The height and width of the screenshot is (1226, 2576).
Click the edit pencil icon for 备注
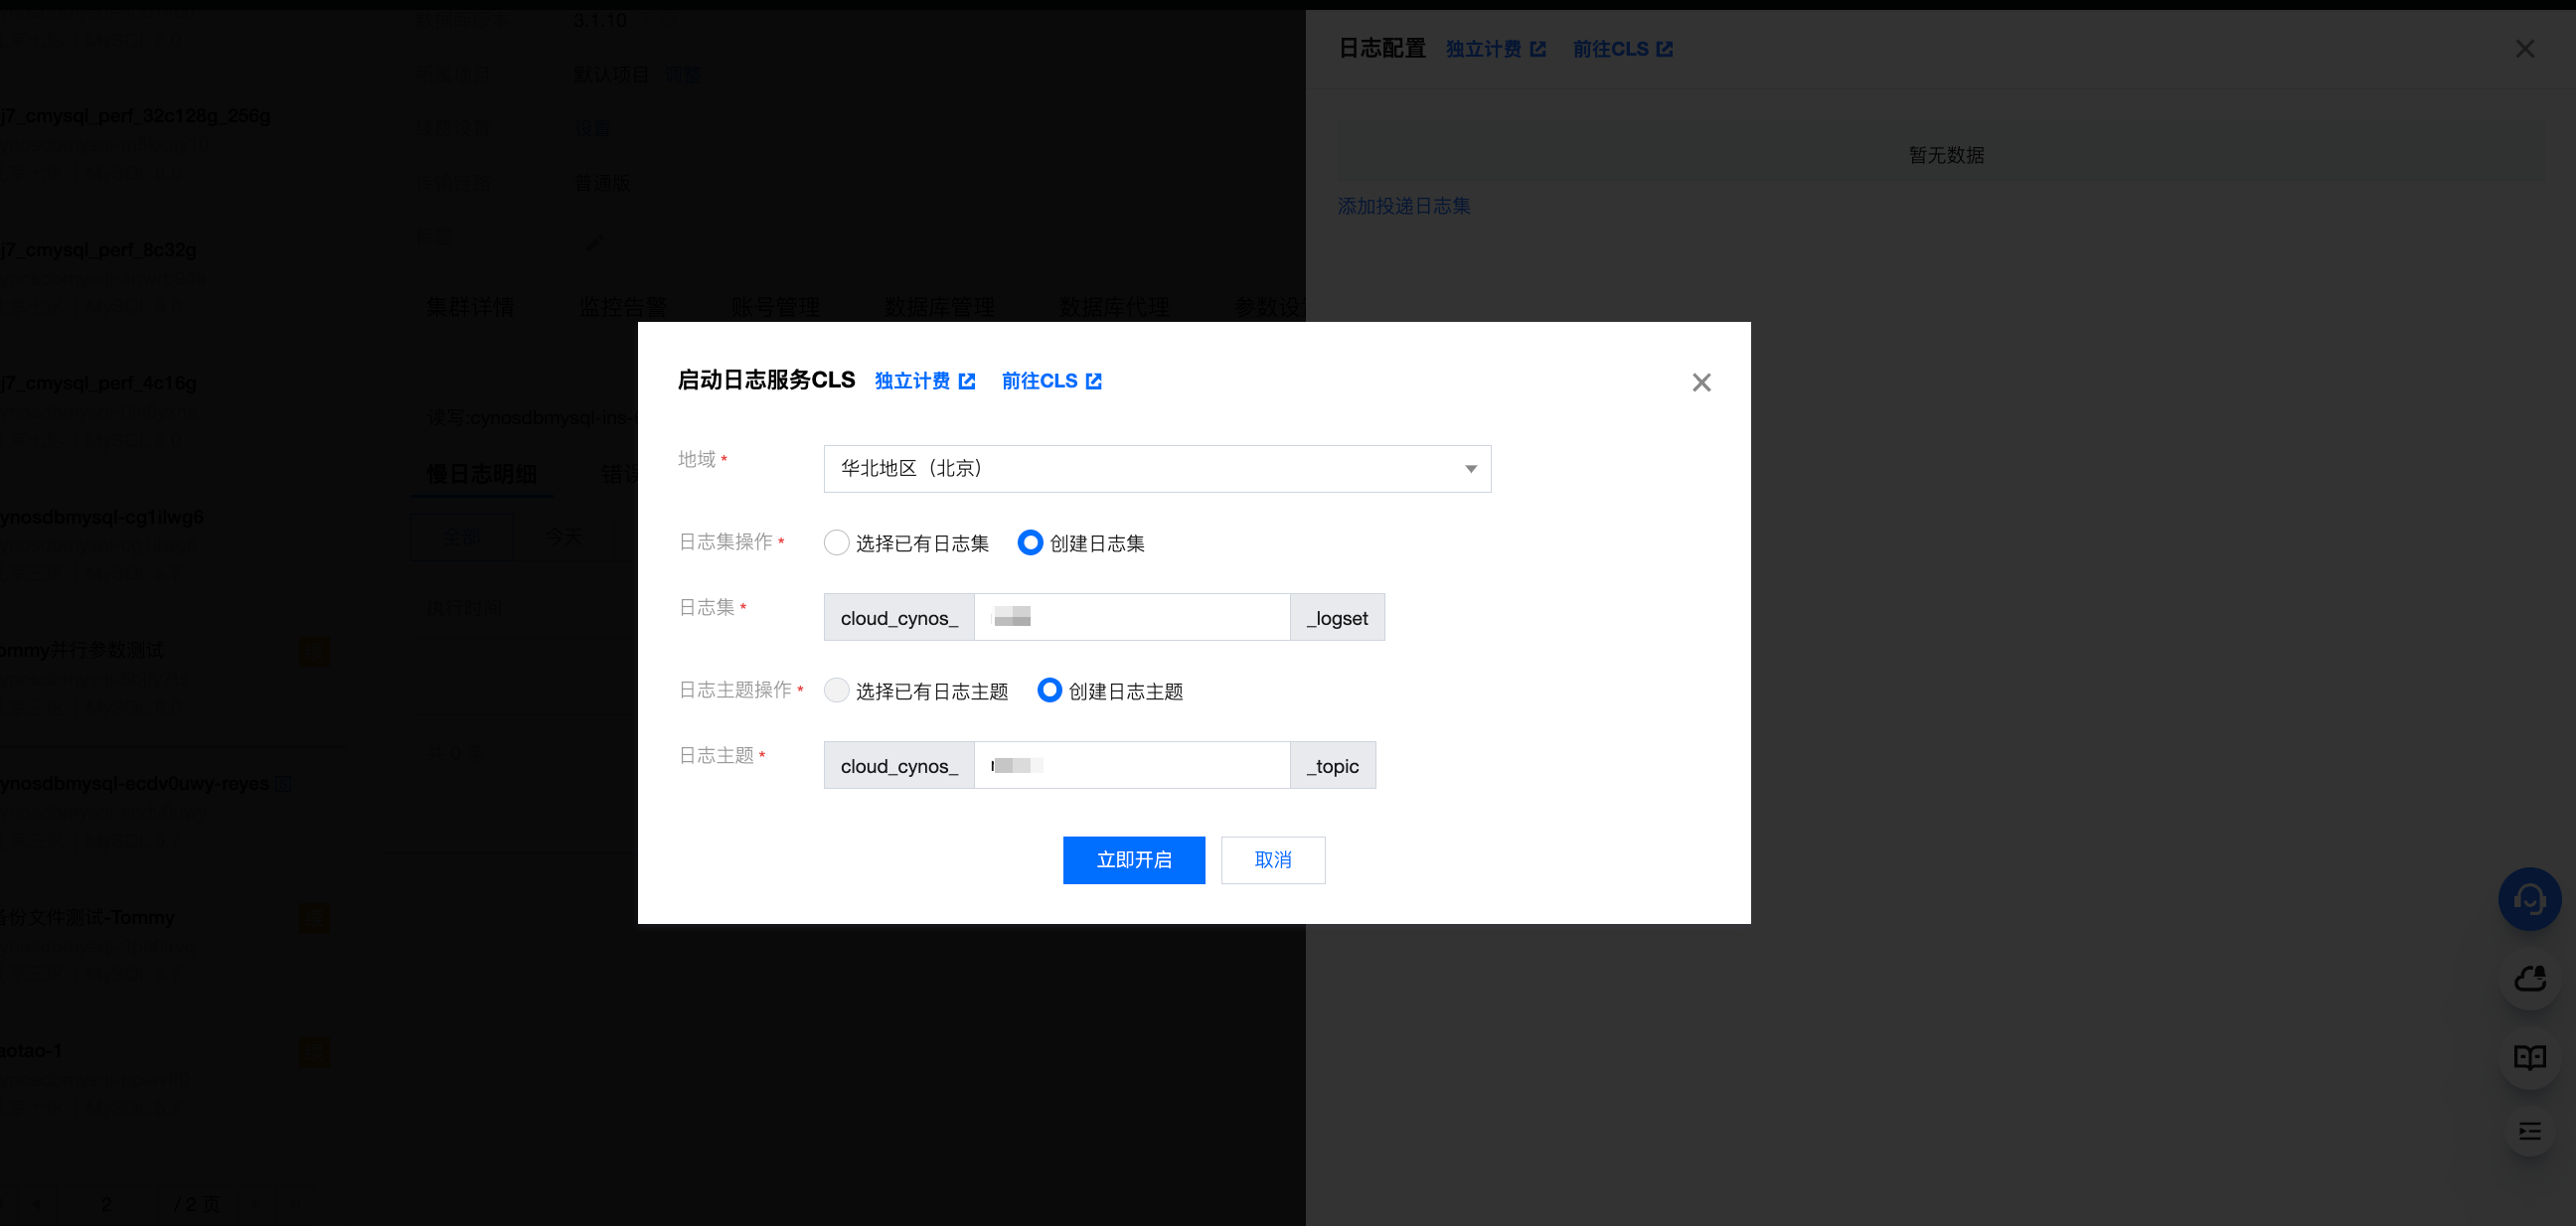point(594,241)
